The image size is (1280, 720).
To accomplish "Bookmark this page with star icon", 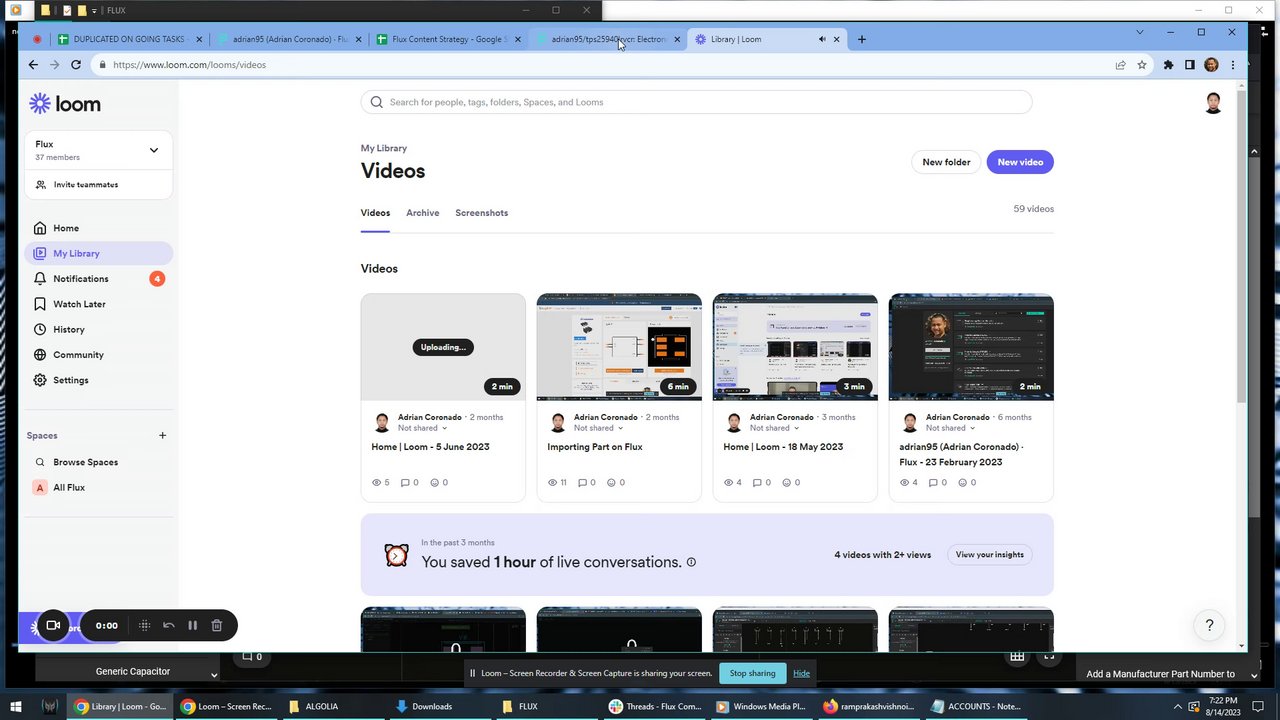I will tap(1142, 65).
